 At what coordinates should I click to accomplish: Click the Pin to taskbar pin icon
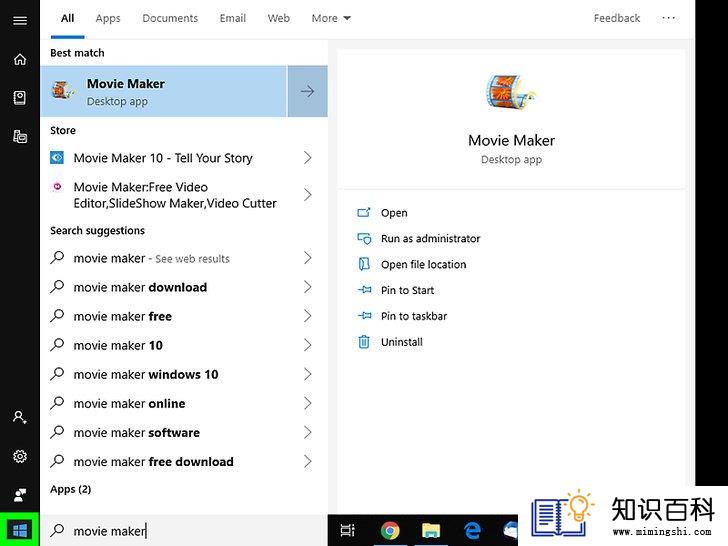click(x=364, y=316)
